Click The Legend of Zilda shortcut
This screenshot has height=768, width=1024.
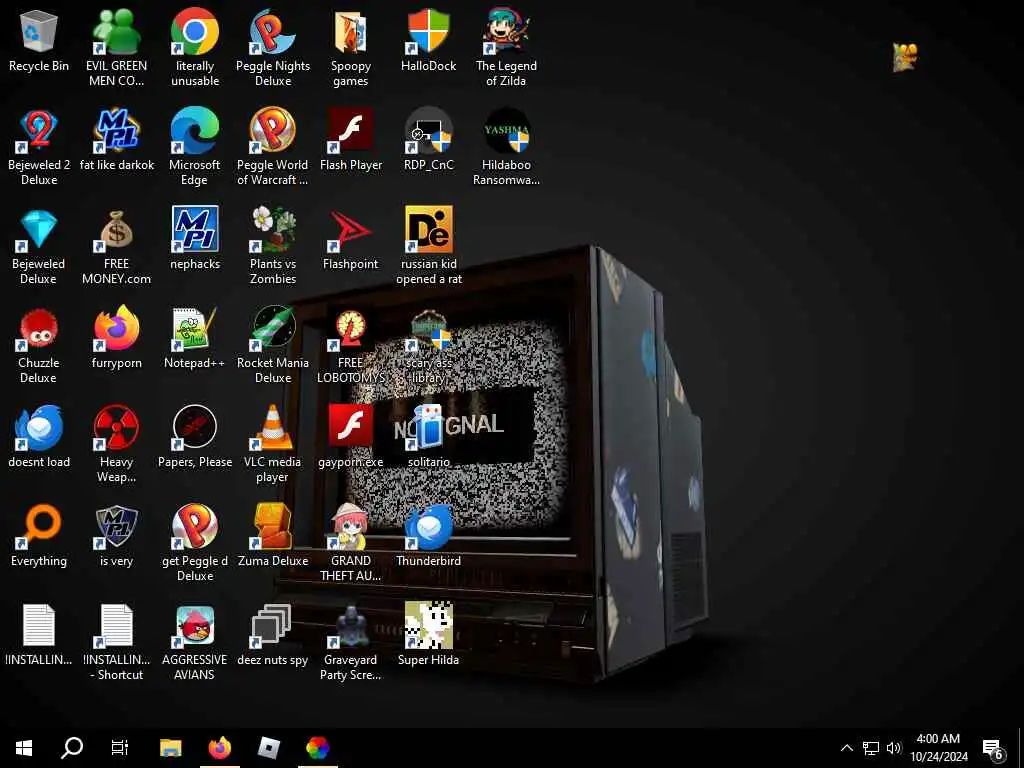[506, 31]
